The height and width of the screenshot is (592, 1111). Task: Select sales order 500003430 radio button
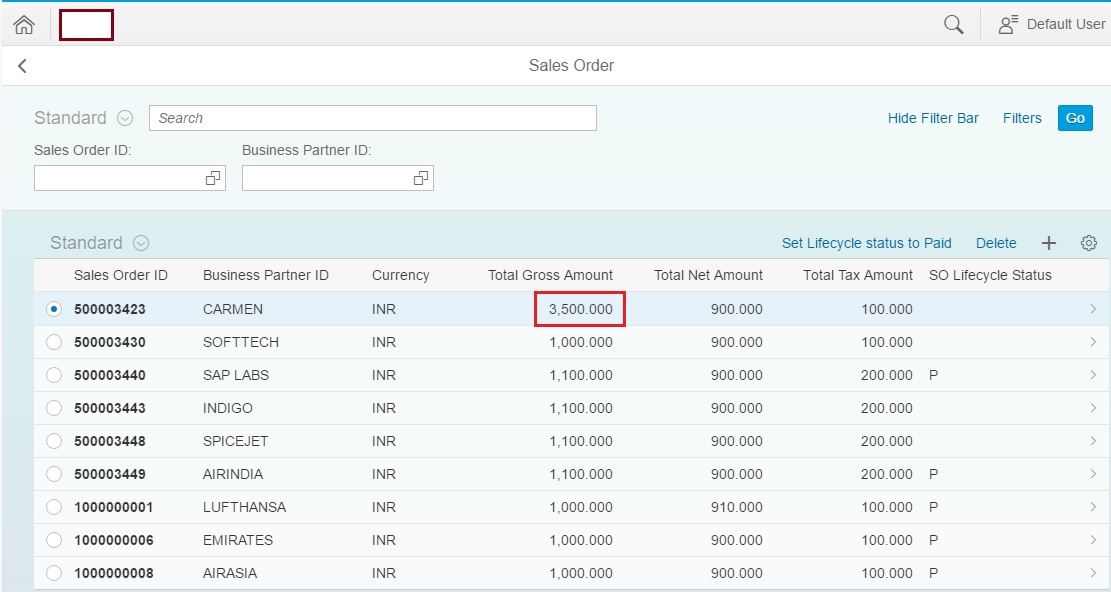[x=53, y=341]
